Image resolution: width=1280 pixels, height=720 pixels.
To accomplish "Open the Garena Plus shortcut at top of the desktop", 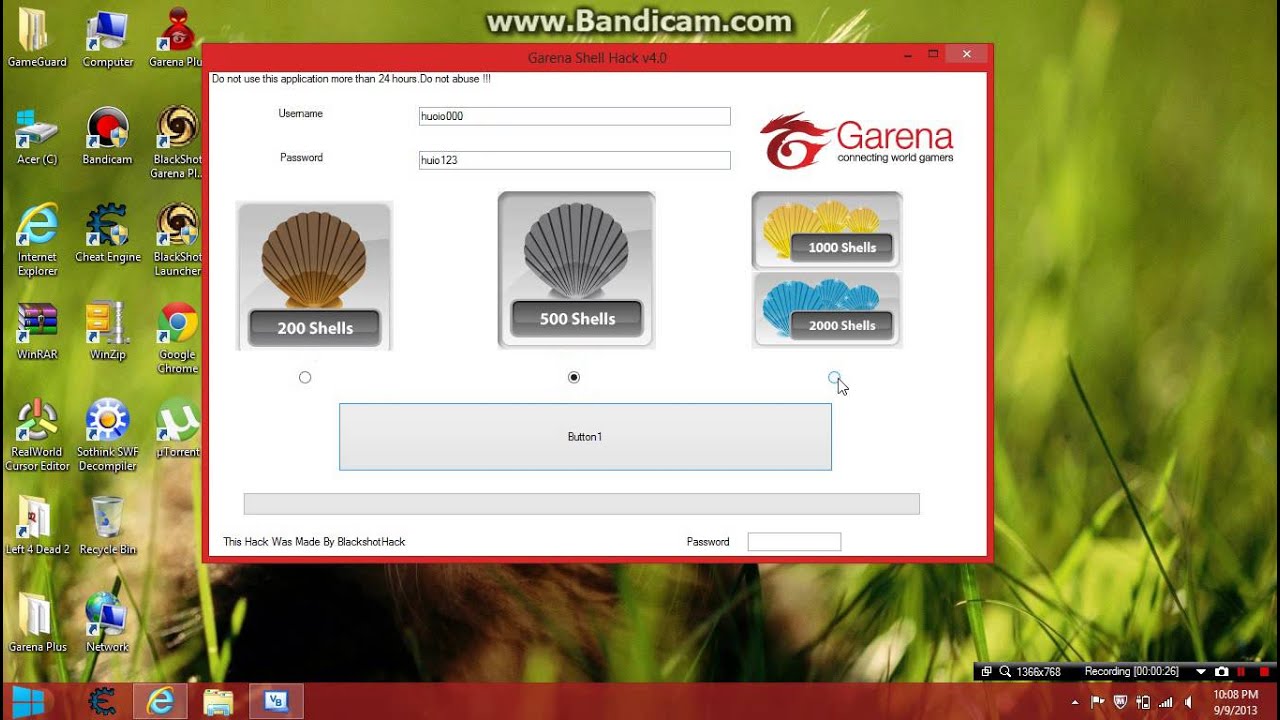I will point(177,39).
